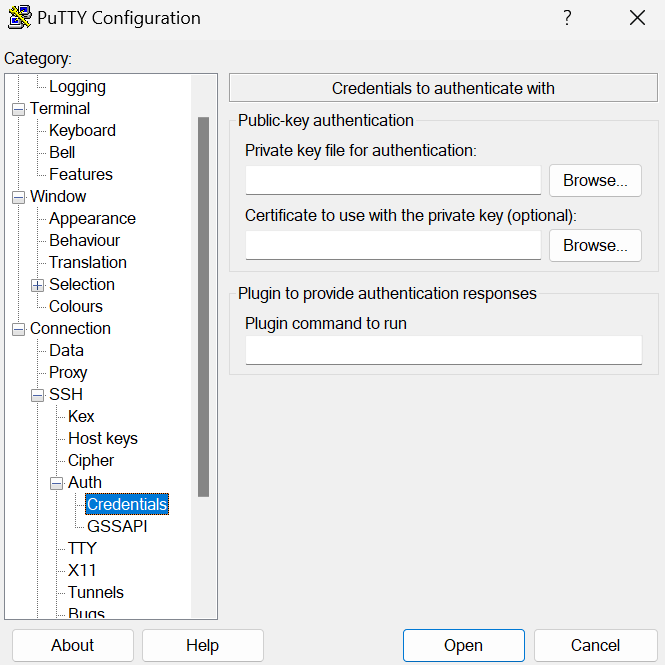Image resolution: width=665 pixels, height=665 pixels.
Task: Select the Tunnels category
Action: [x=96, y=593]
